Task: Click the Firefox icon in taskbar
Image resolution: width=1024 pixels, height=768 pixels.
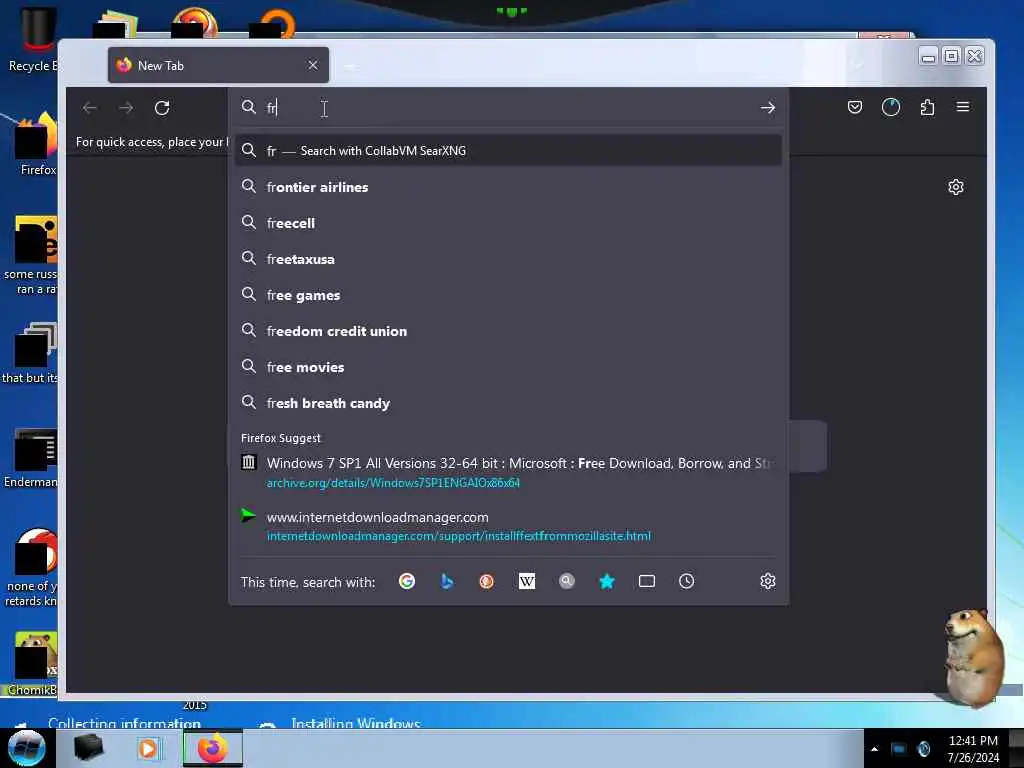Action: 212,748
